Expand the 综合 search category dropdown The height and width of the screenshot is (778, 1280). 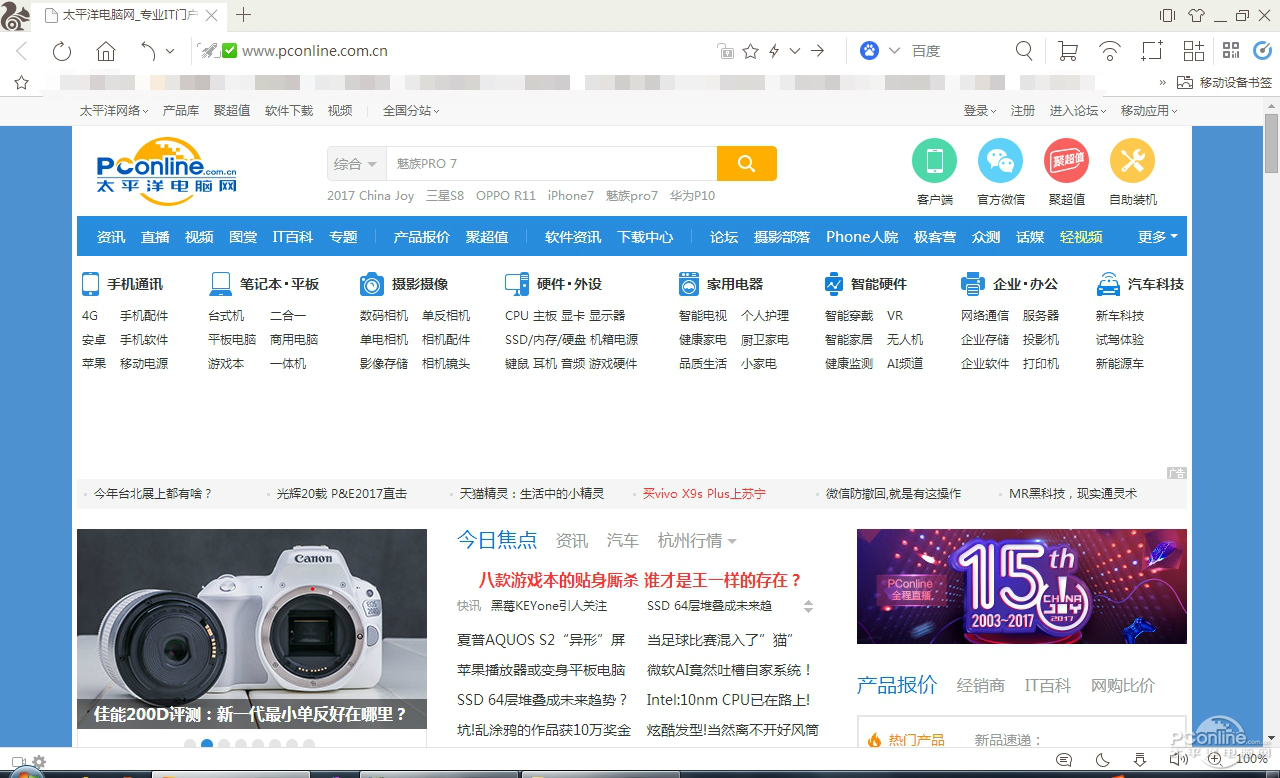tap(355, 164)
